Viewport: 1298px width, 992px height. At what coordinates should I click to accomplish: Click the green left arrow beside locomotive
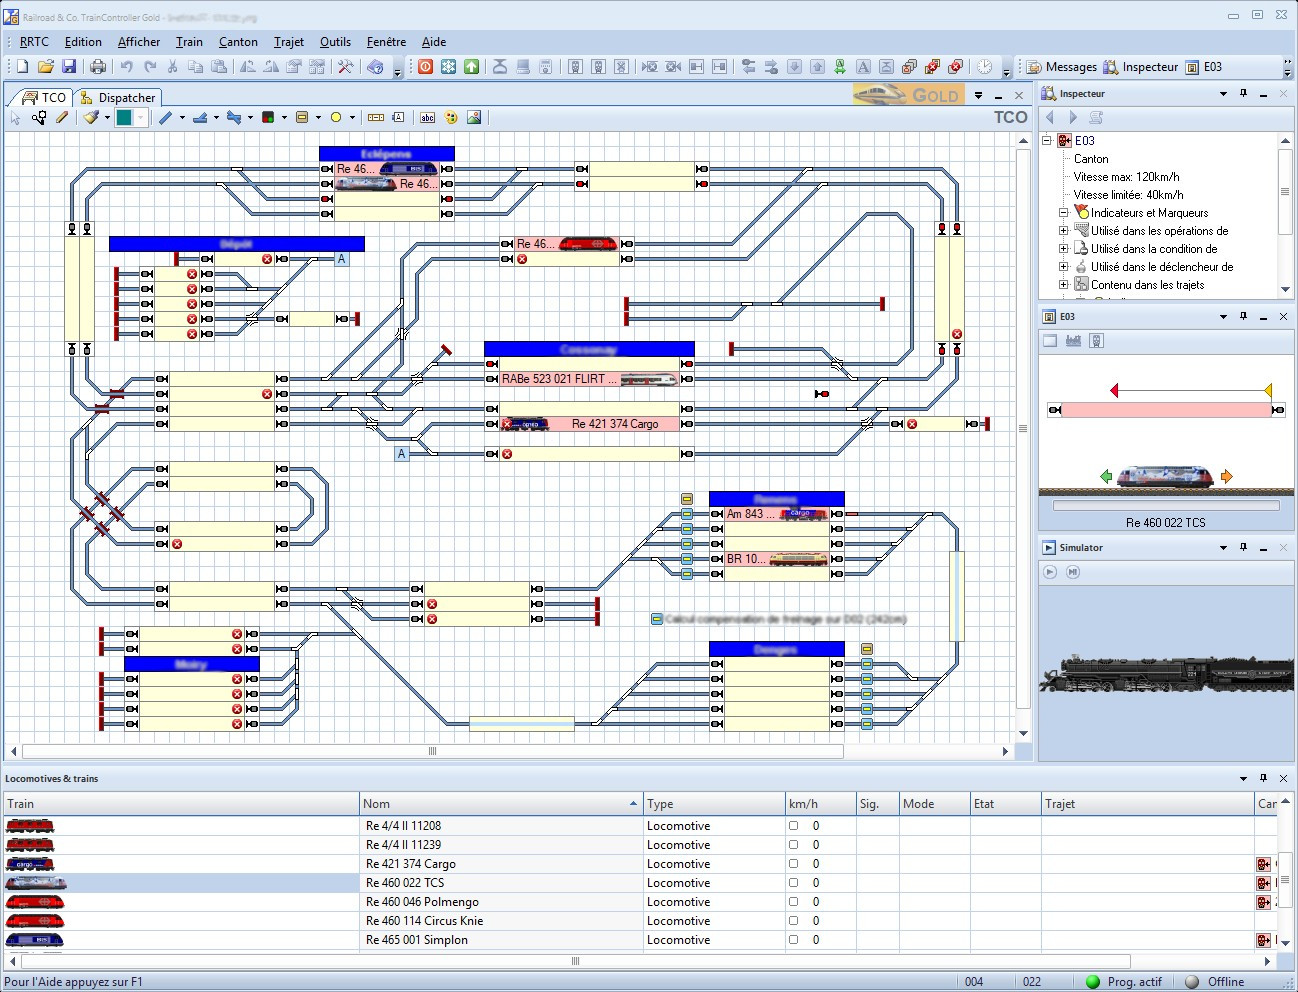pyautogui.click(x=1106, y=477)
